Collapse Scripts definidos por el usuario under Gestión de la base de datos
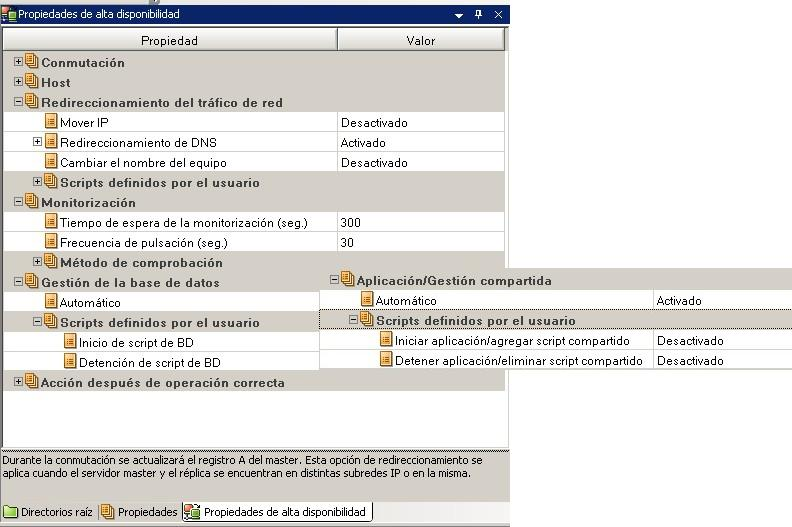The width and height of the screenshot is (792, 527). [37, 321]
